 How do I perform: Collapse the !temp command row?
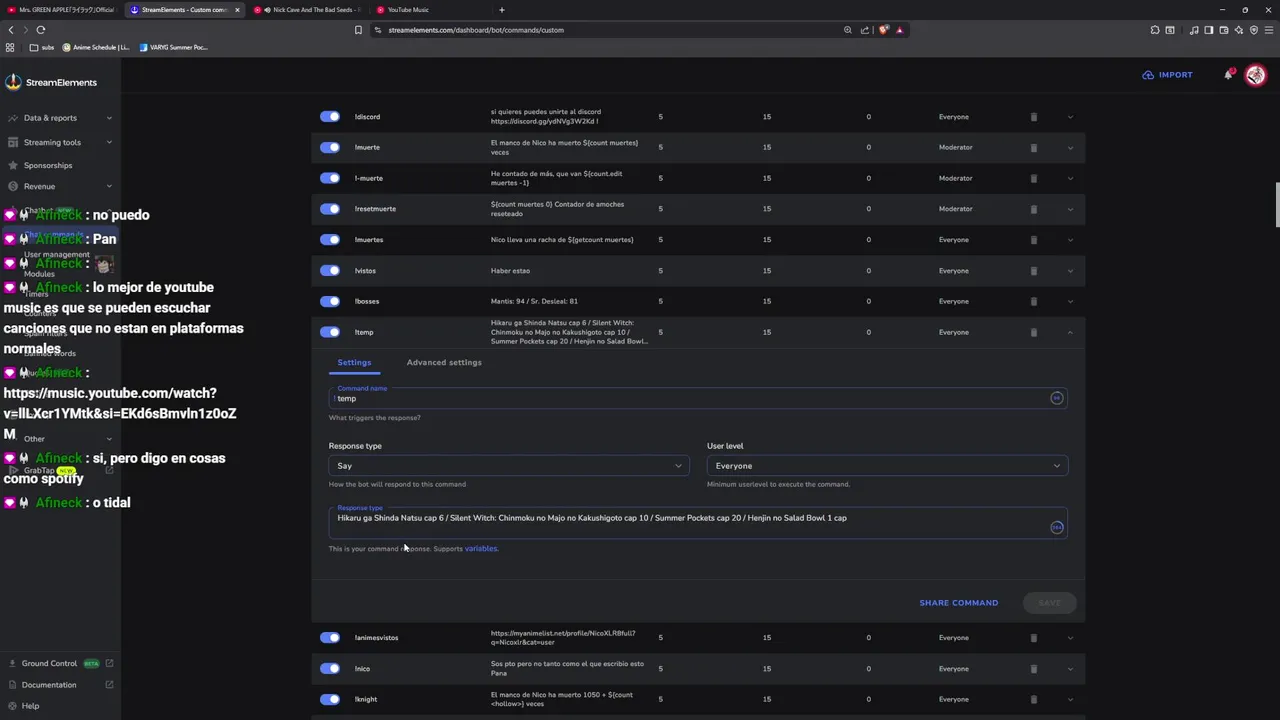1070,332
